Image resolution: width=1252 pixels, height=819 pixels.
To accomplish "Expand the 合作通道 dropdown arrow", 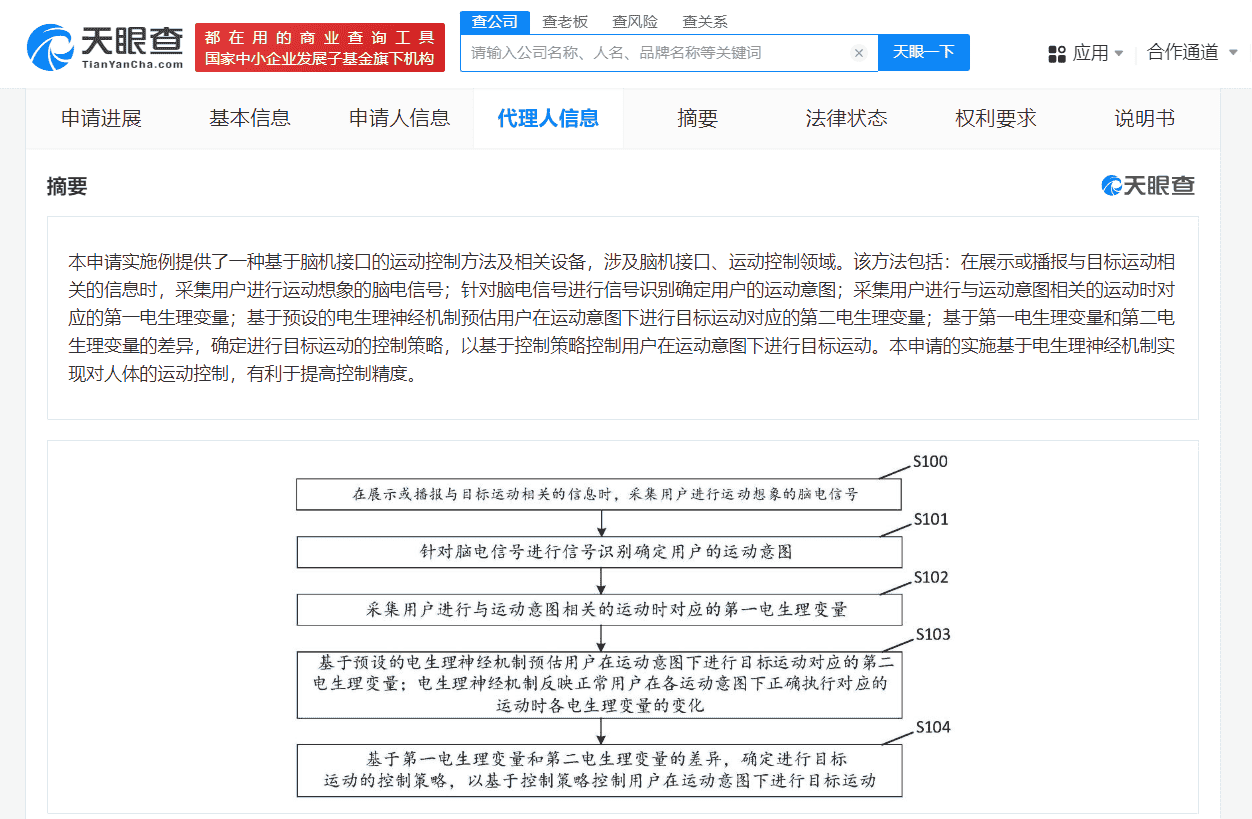I will pyautogui.click(x=1233, y=52).
